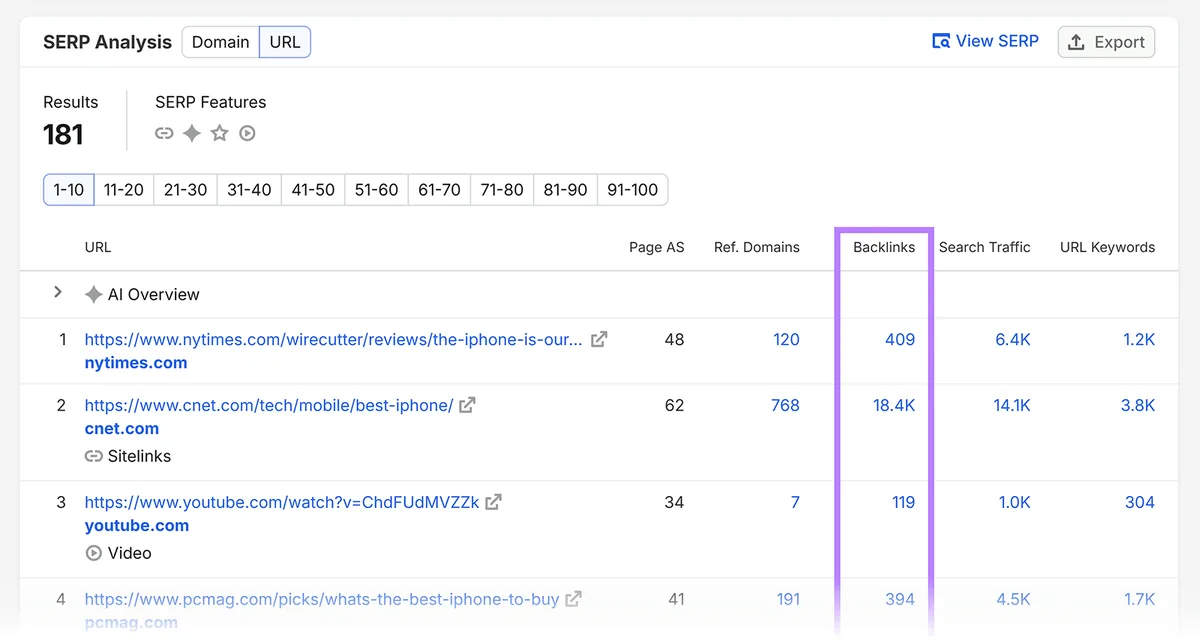This screenshot has width=1200, height=643.
Task: Click the cnet.com domain link
Action: tap(122, 429)
